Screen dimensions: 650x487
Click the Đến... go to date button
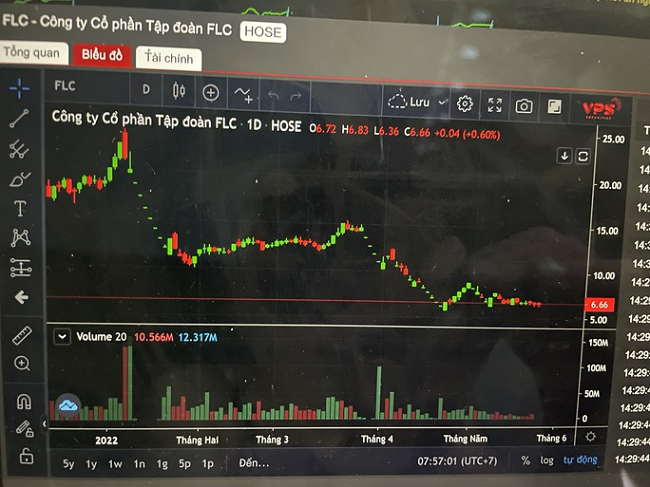pos(254,463)
